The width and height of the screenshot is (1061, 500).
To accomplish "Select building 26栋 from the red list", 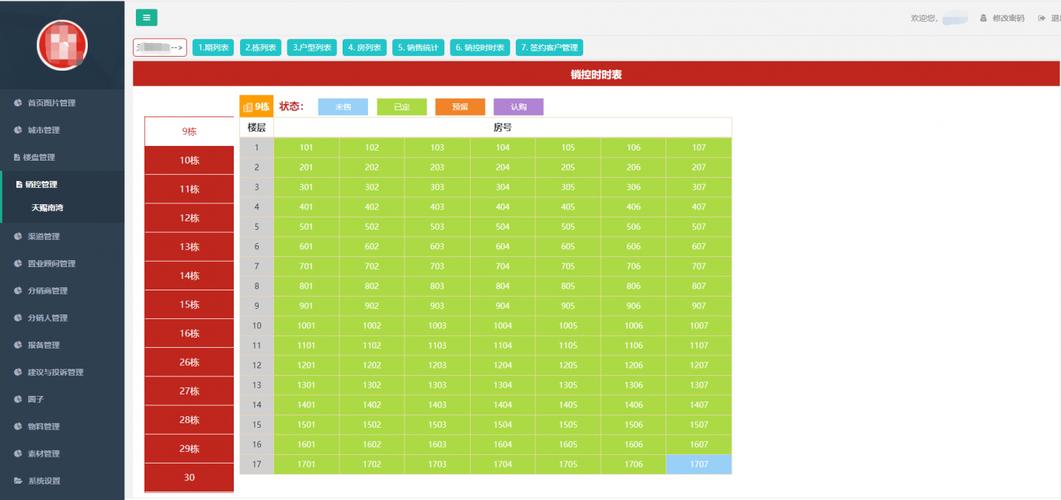I will [x=189, y=362].
